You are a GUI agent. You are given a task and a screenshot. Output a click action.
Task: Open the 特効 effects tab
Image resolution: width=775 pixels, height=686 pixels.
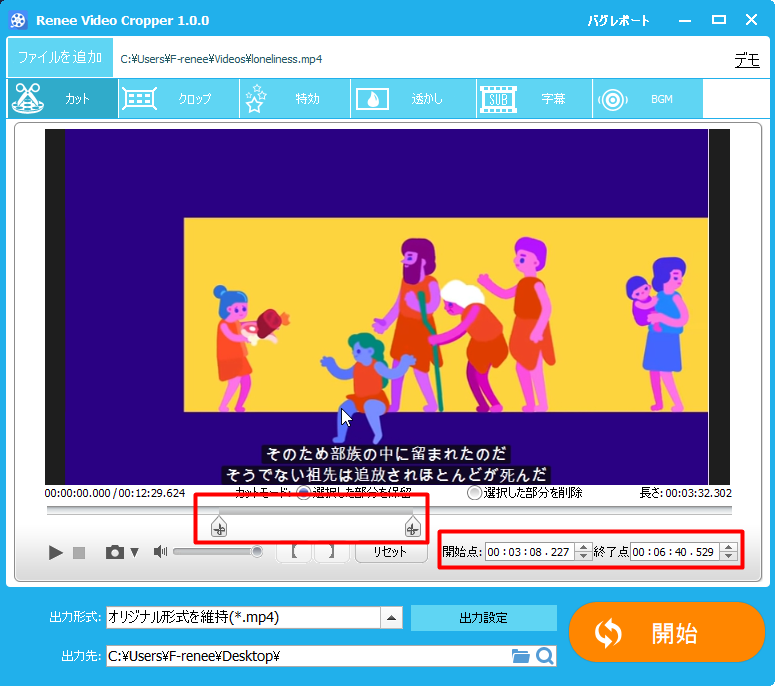295,99
